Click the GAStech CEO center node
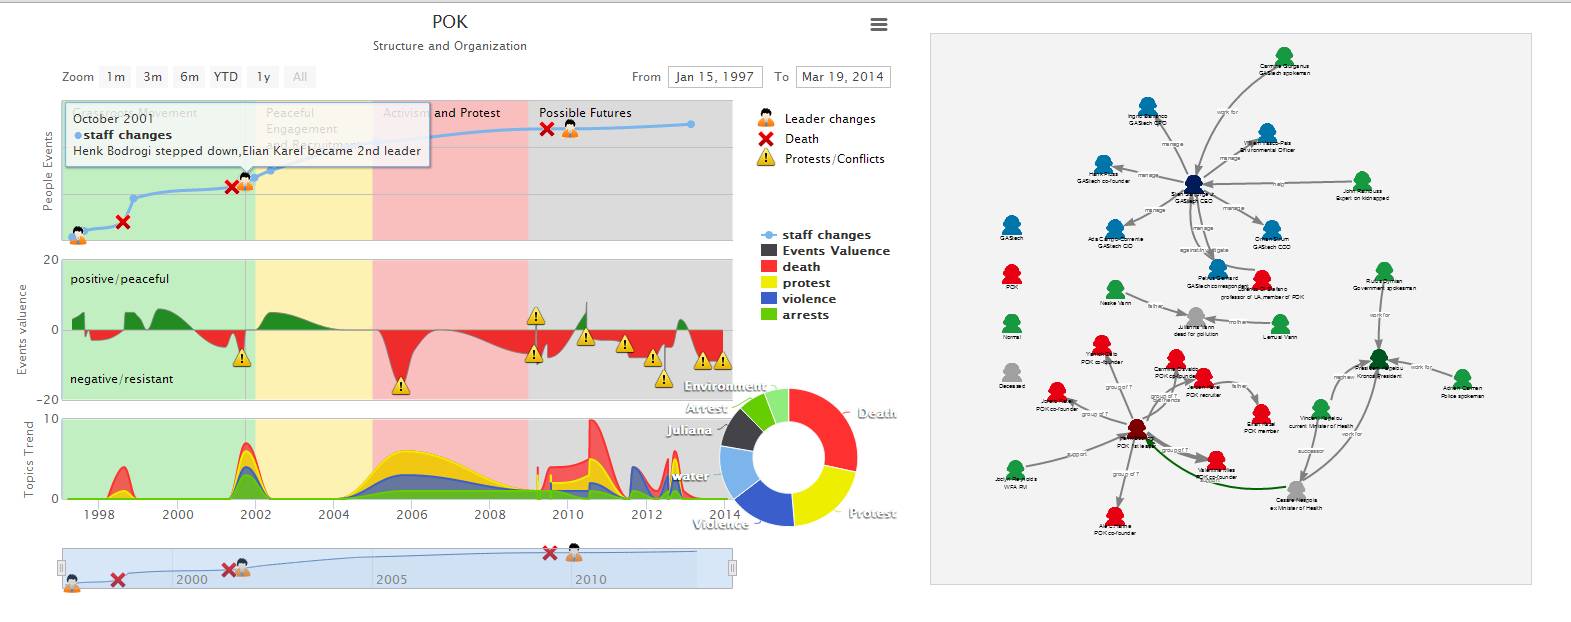 (x=1193, y=185)
